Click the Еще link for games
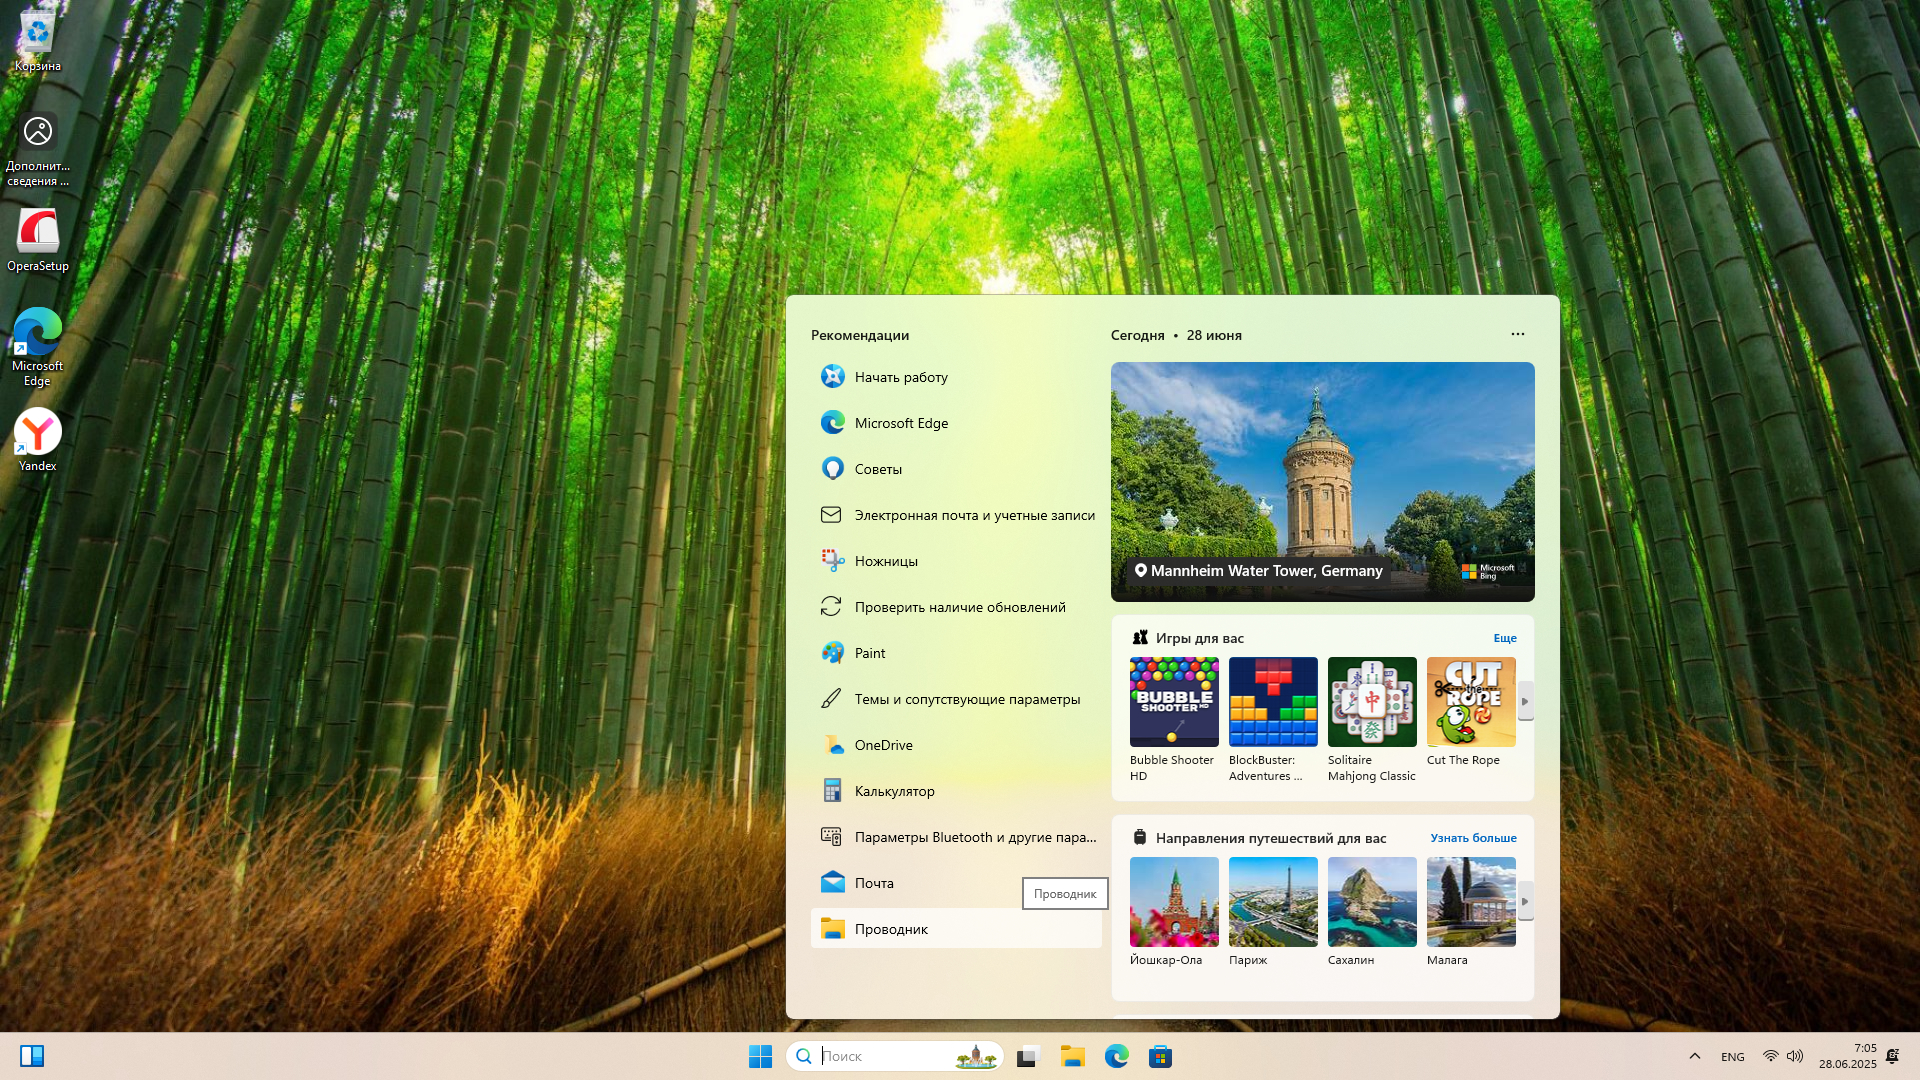1920x1080 pixels. (1504, 638)
